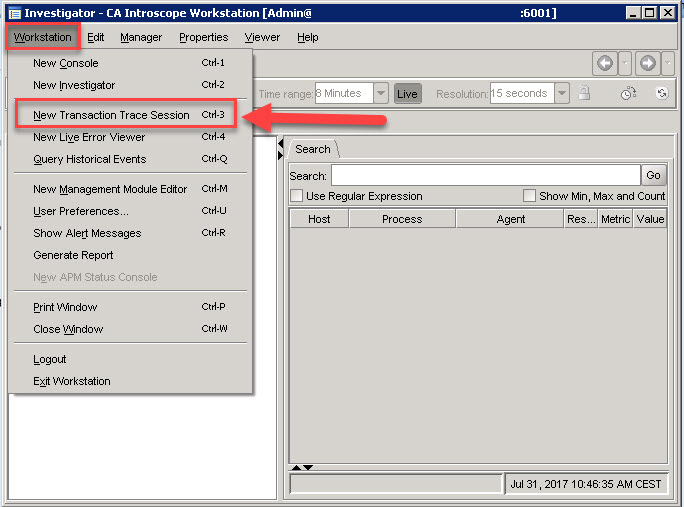Click the Search tab
The image size is (684, 507).
tap(313, 149)
